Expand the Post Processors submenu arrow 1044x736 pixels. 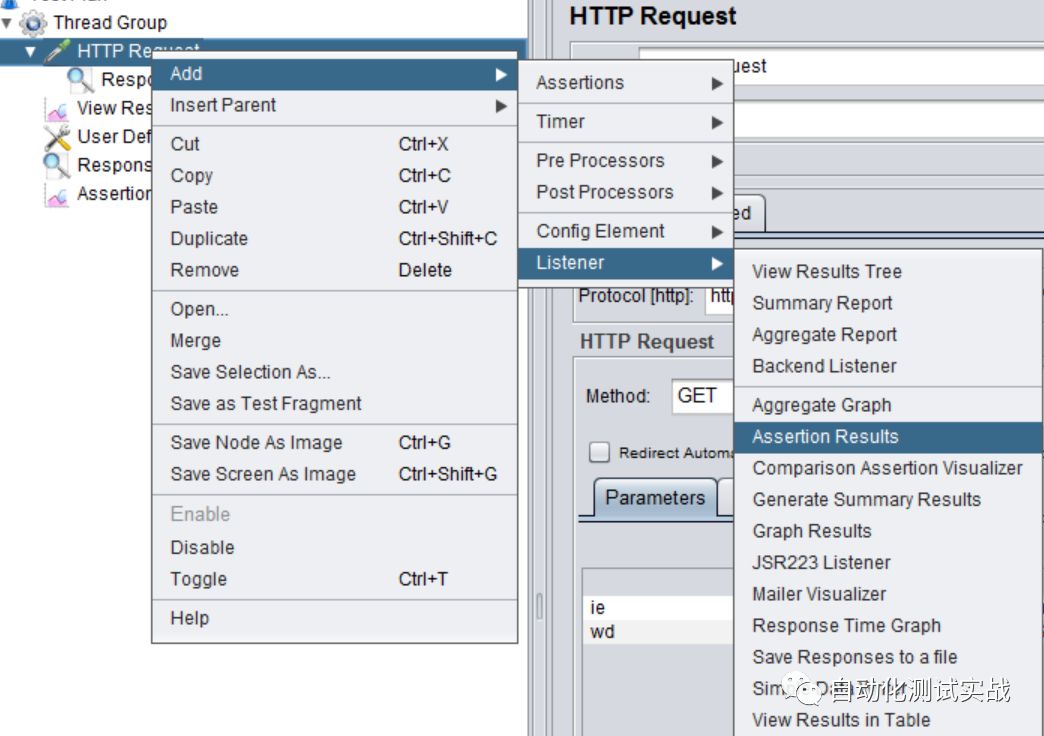point(716,193)
